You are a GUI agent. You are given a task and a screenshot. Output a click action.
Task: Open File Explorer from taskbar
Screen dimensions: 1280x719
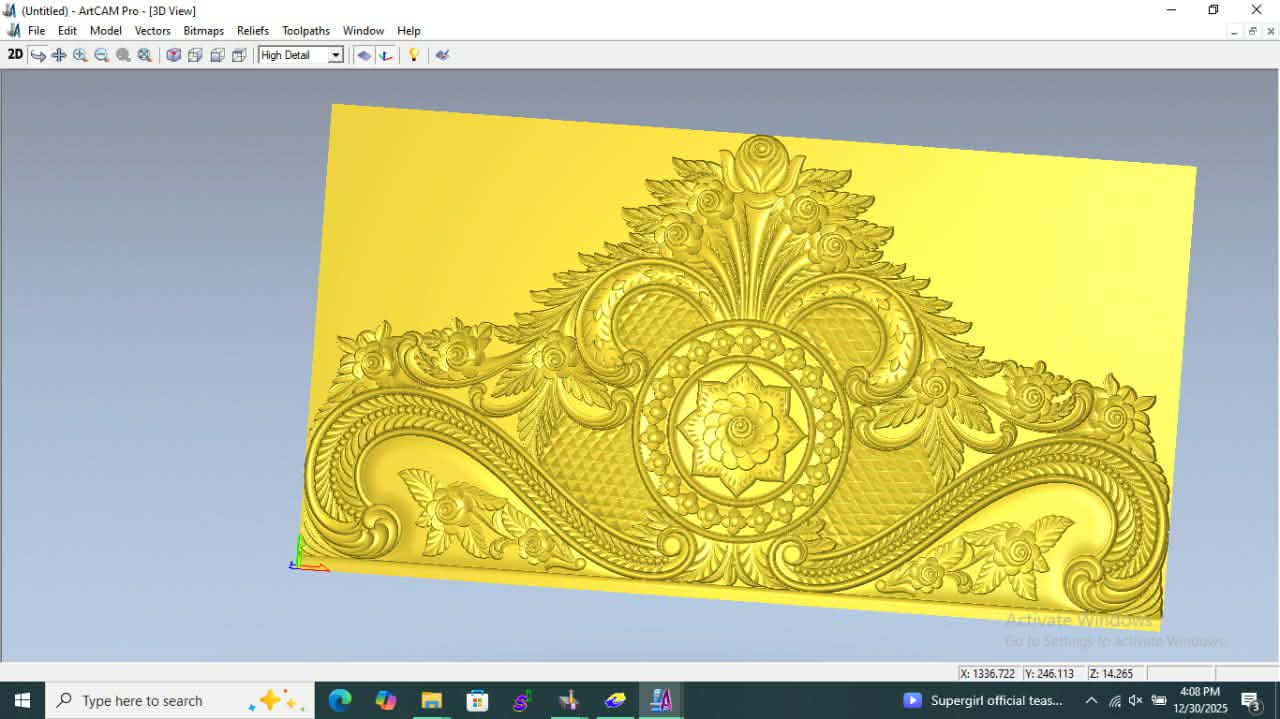[x=432, y=700]
